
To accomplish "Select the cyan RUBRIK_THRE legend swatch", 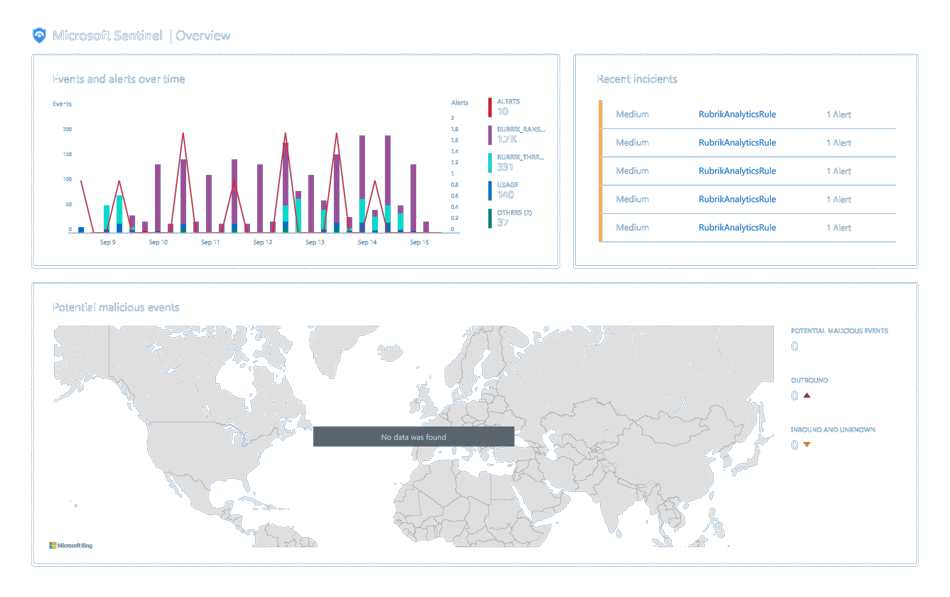I will [x=490, y=163].
